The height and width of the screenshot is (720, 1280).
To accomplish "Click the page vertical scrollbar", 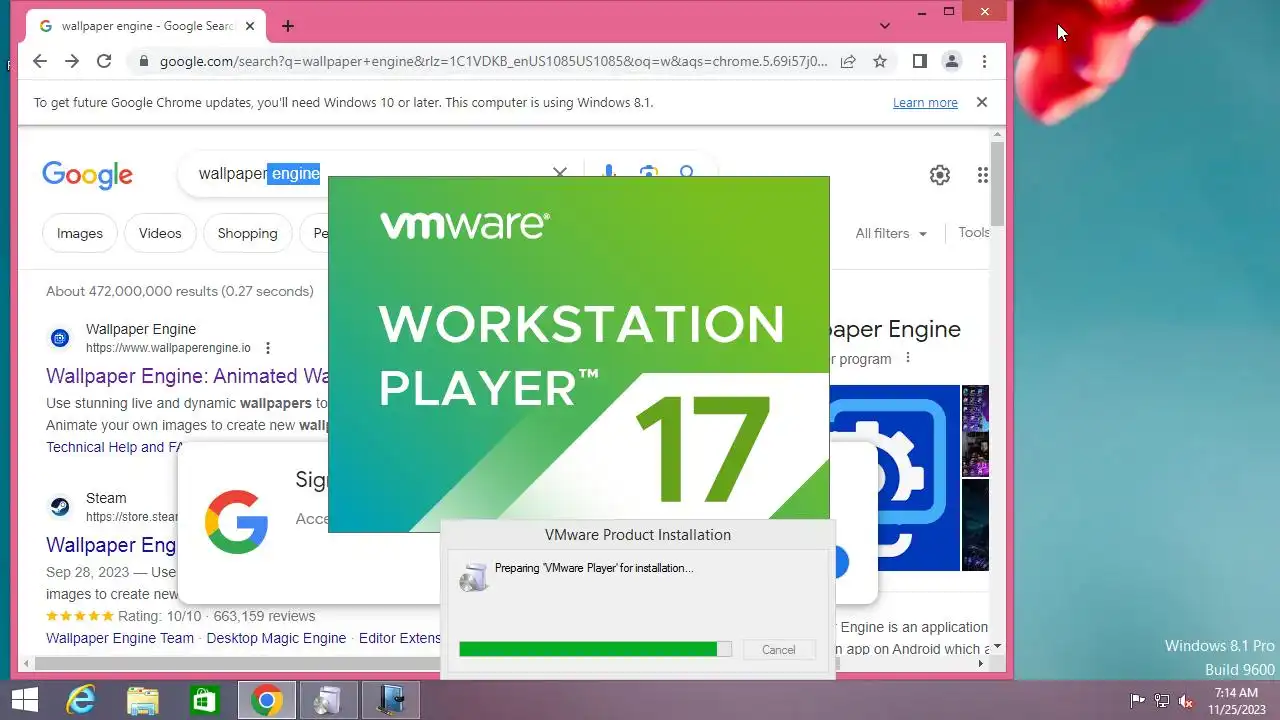I will [x=997, y=185].
